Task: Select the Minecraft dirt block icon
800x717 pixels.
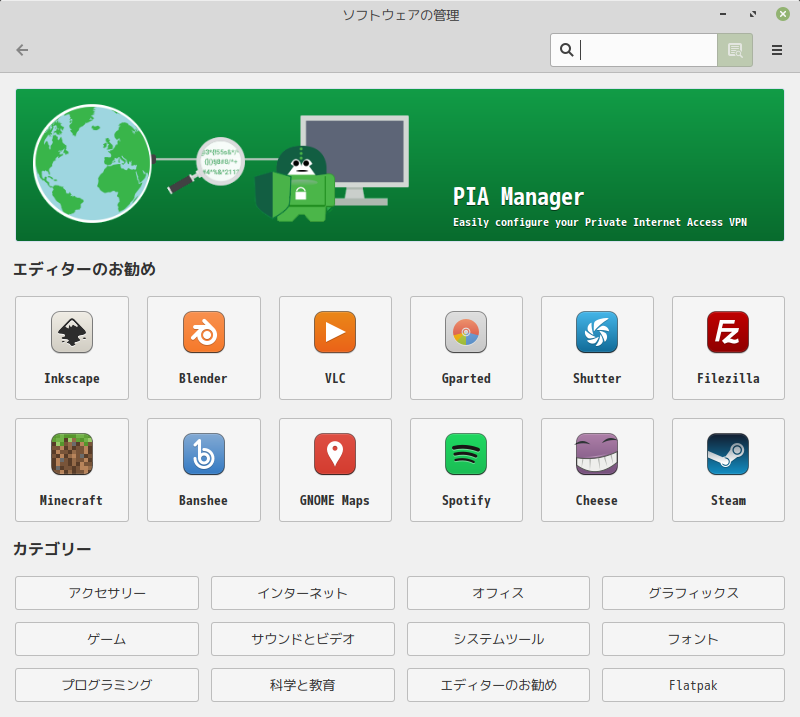Action: pos(72,454)
